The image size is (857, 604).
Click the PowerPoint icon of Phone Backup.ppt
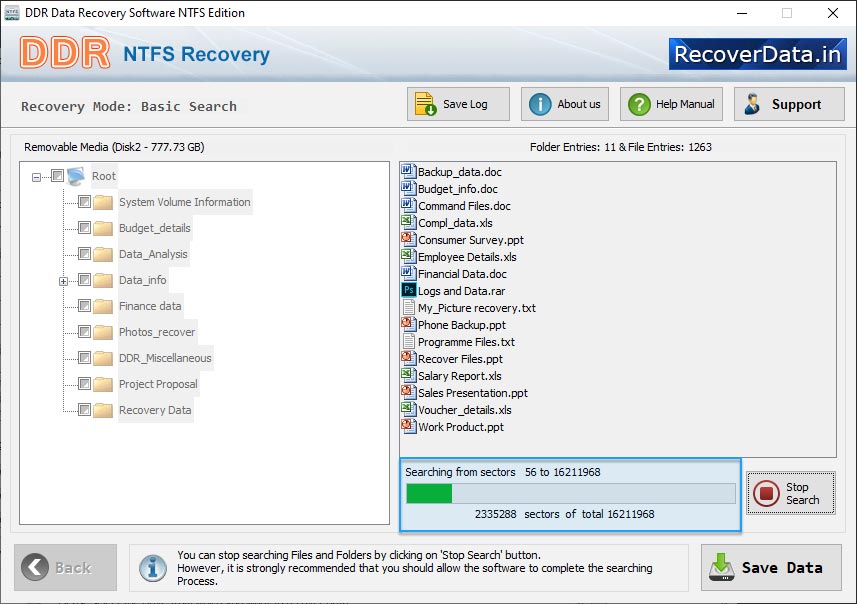pos(408,324)
